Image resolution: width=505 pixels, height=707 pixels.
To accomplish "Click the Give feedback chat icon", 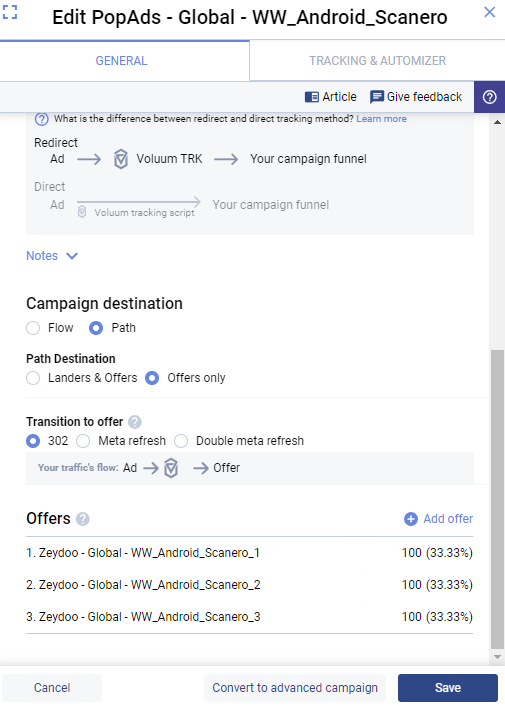I will coord(376,97).
